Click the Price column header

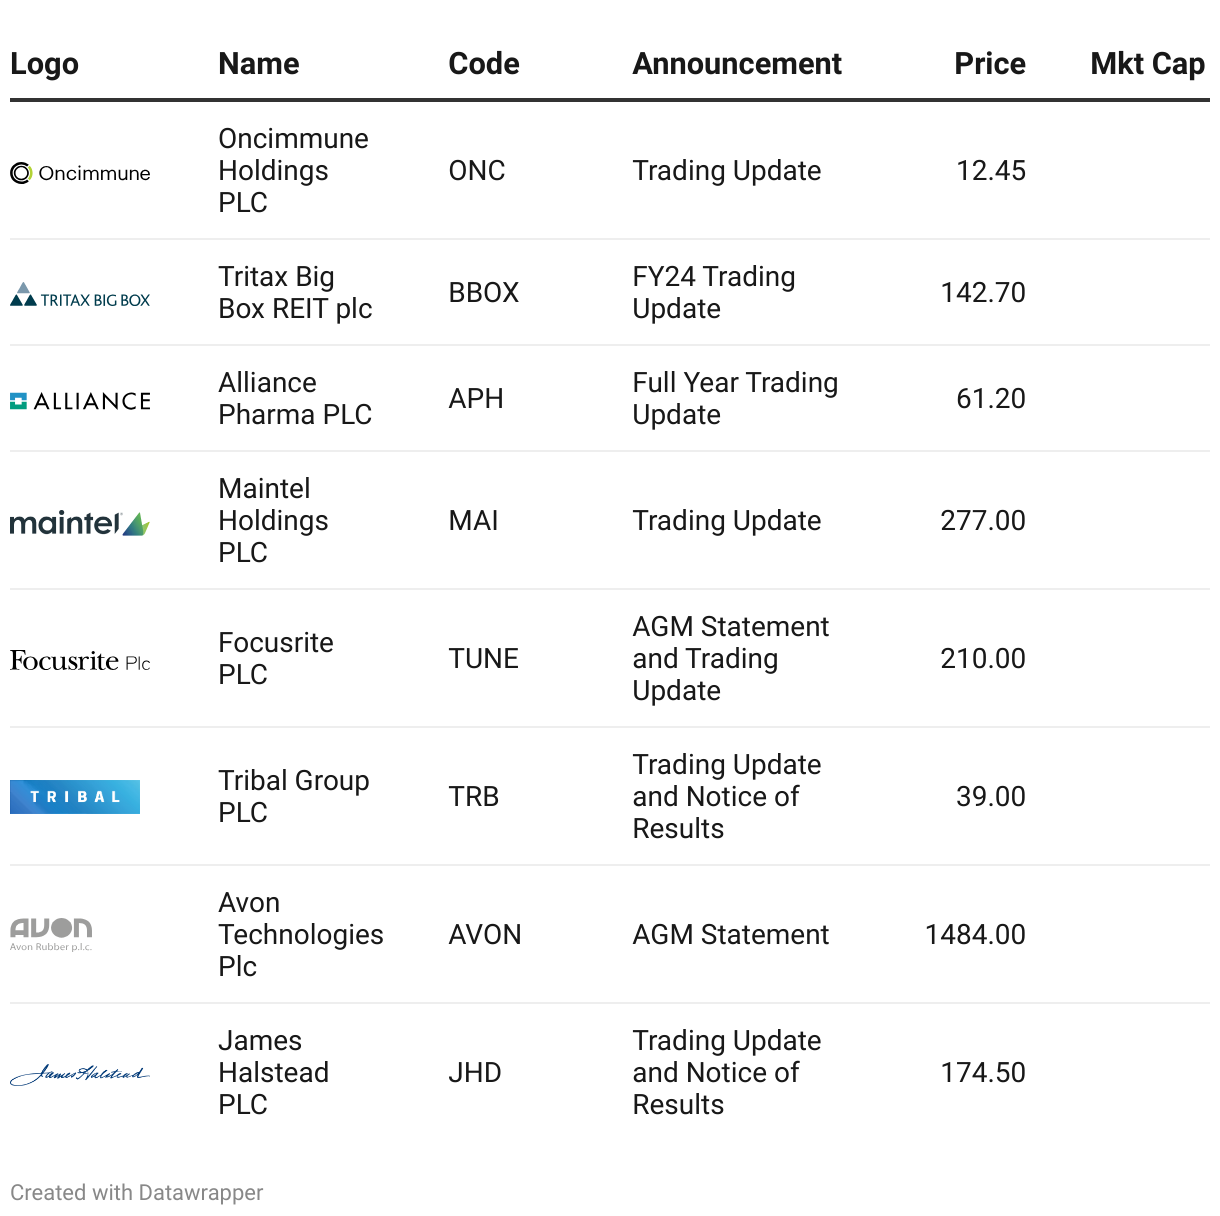coord(989,64)
